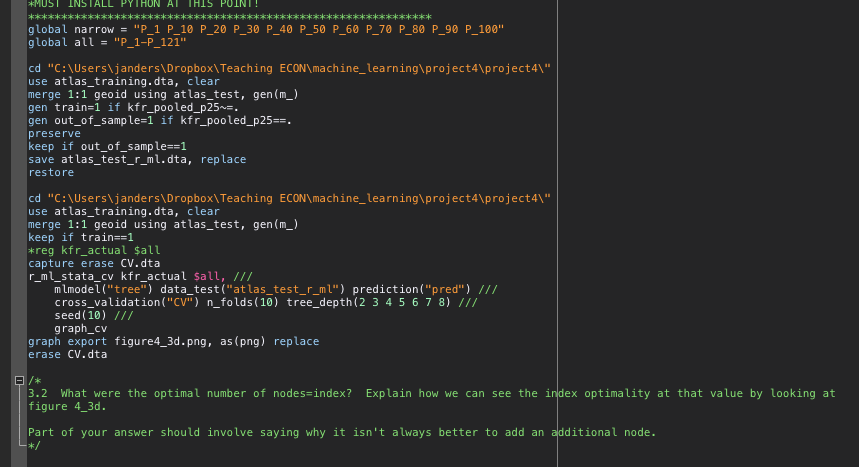Click 'gen out_of_sample=1 if kfr_pooled_p25==.' line
Image resolution: width=859 pixels, height=467 pixels.
[x=160, y=121]
